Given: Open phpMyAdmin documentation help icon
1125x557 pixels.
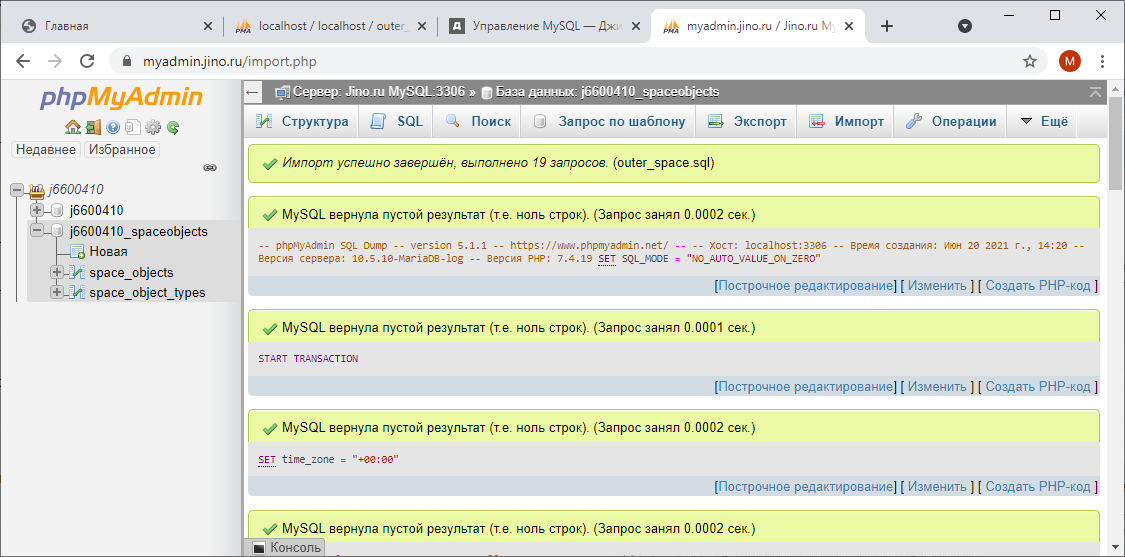Looking at the screenshot, I should click(113, 127).
